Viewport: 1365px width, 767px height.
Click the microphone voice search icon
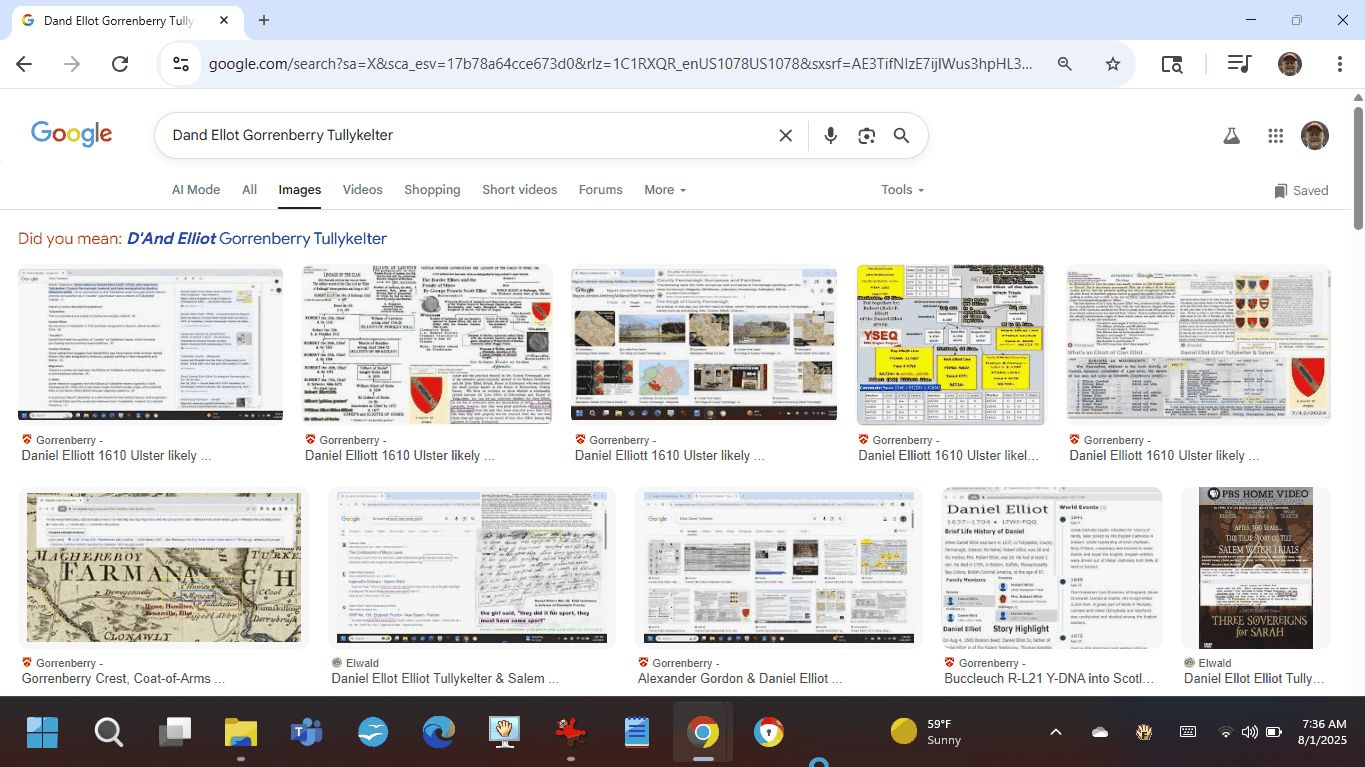(x=830, y=136)
